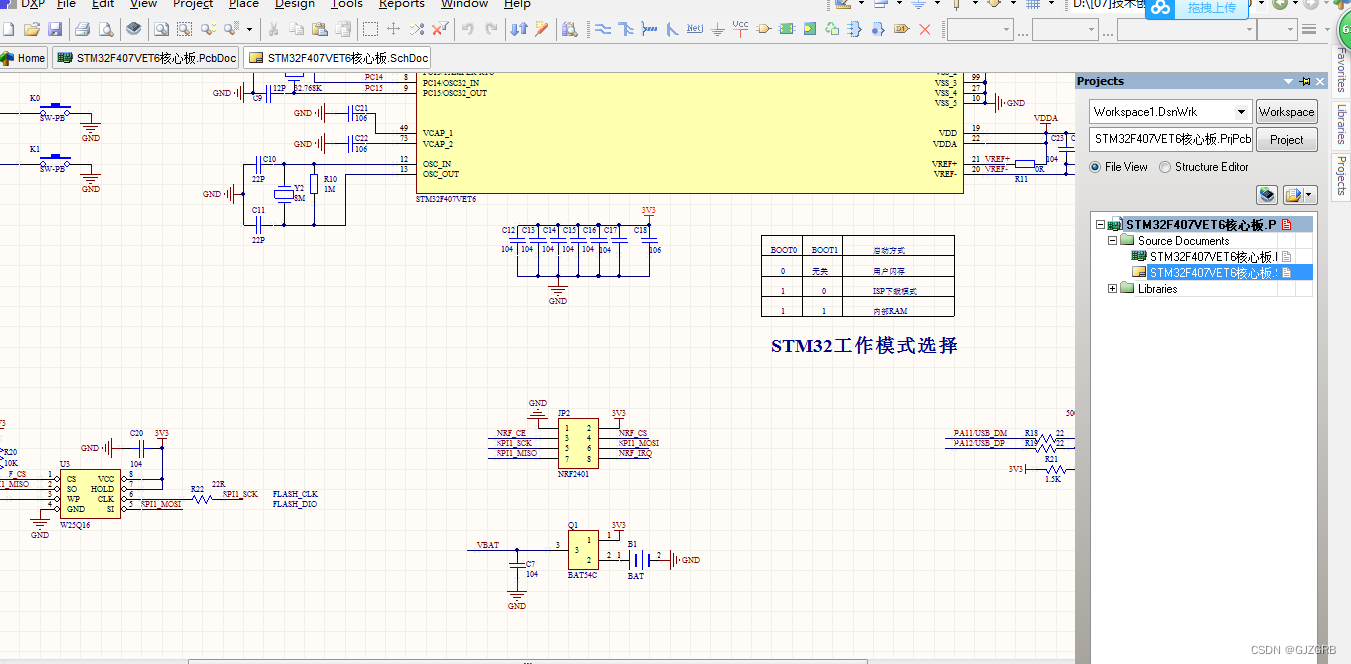Click the Project button
1351x664 pixels.
[1286, 139]
